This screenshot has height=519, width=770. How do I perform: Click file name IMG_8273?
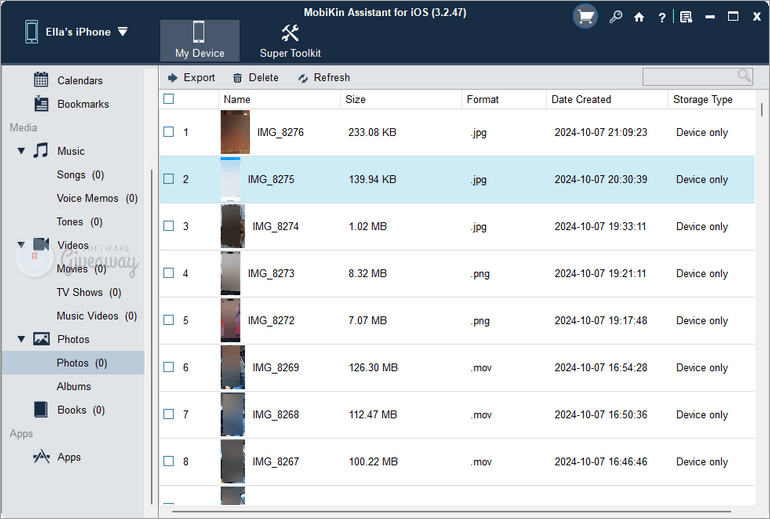pyautogui.click(x=271, y=273)
